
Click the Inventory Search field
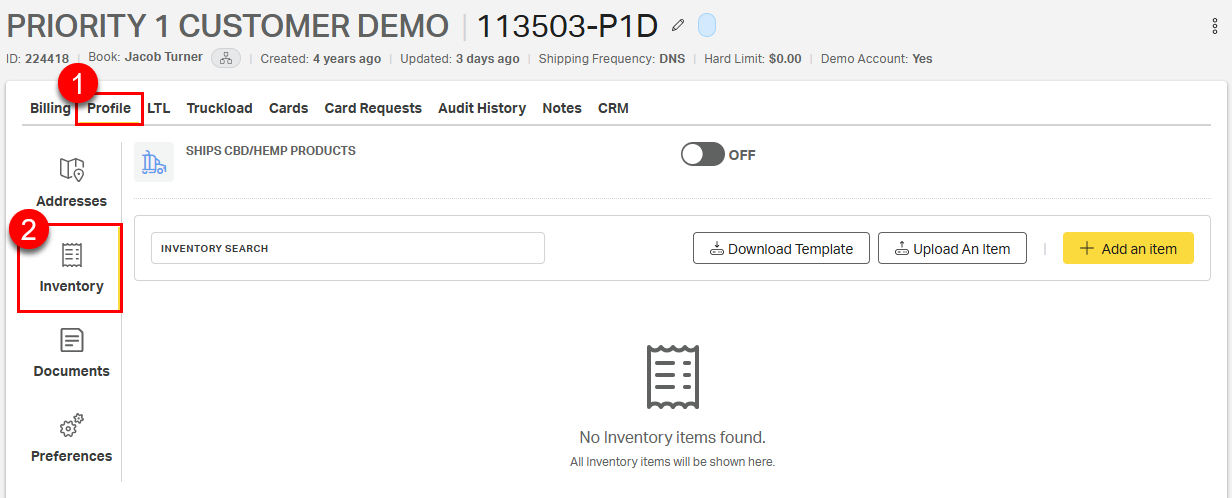(347, 248)
